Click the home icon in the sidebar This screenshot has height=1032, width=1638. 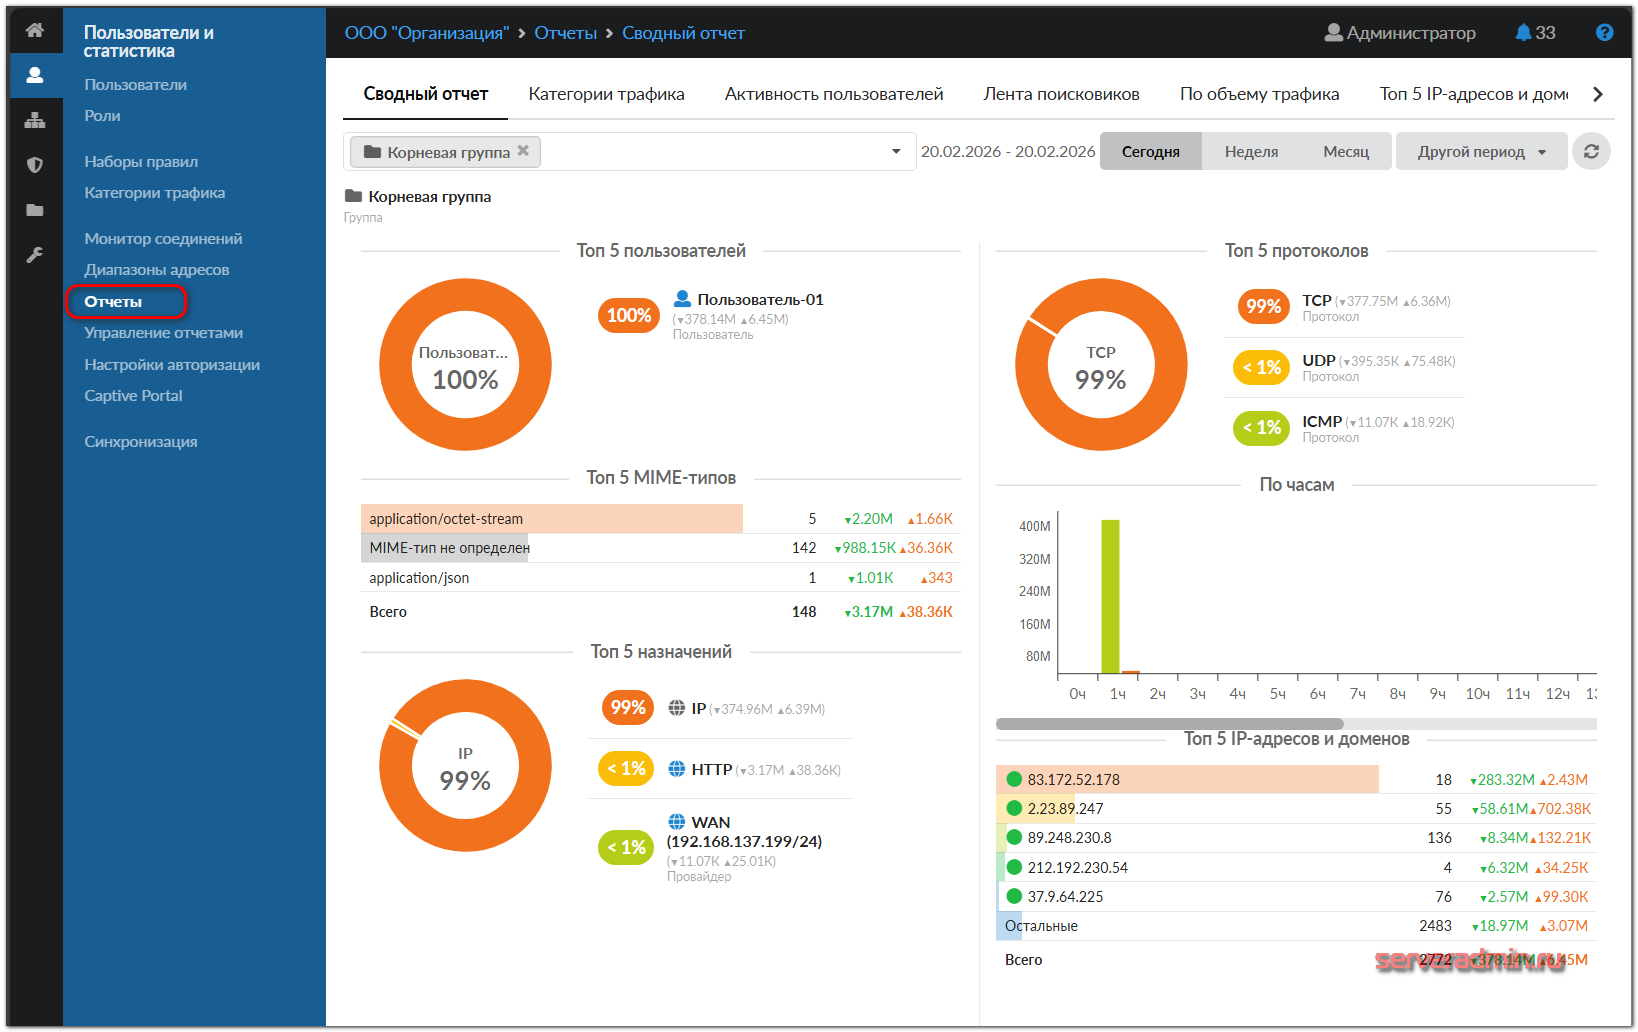tap(35, 30)
